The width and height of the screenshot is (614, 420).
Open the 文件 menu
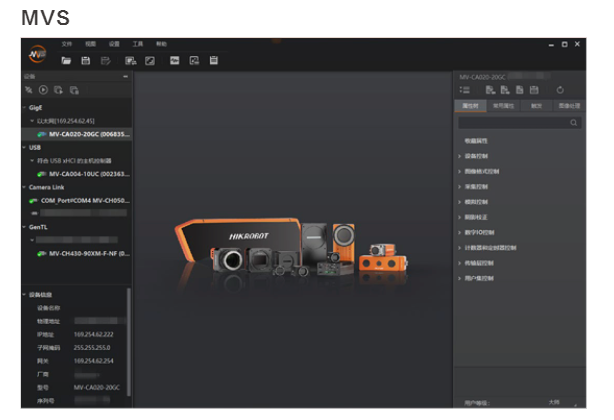67,44
